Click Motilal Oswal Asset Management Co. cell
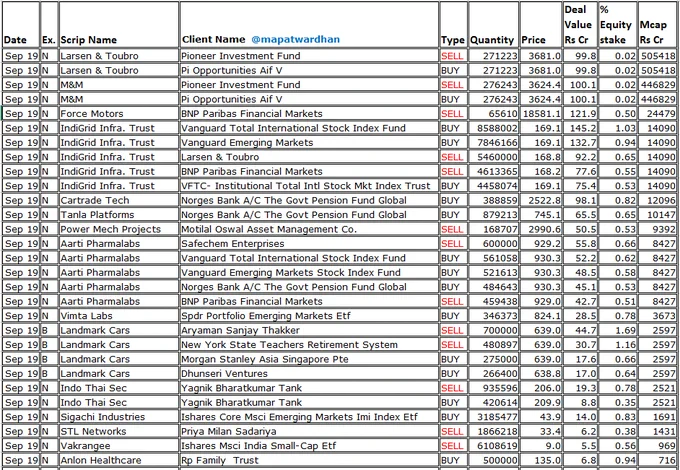Screen dimensions: 680x470 click(309, 229)
